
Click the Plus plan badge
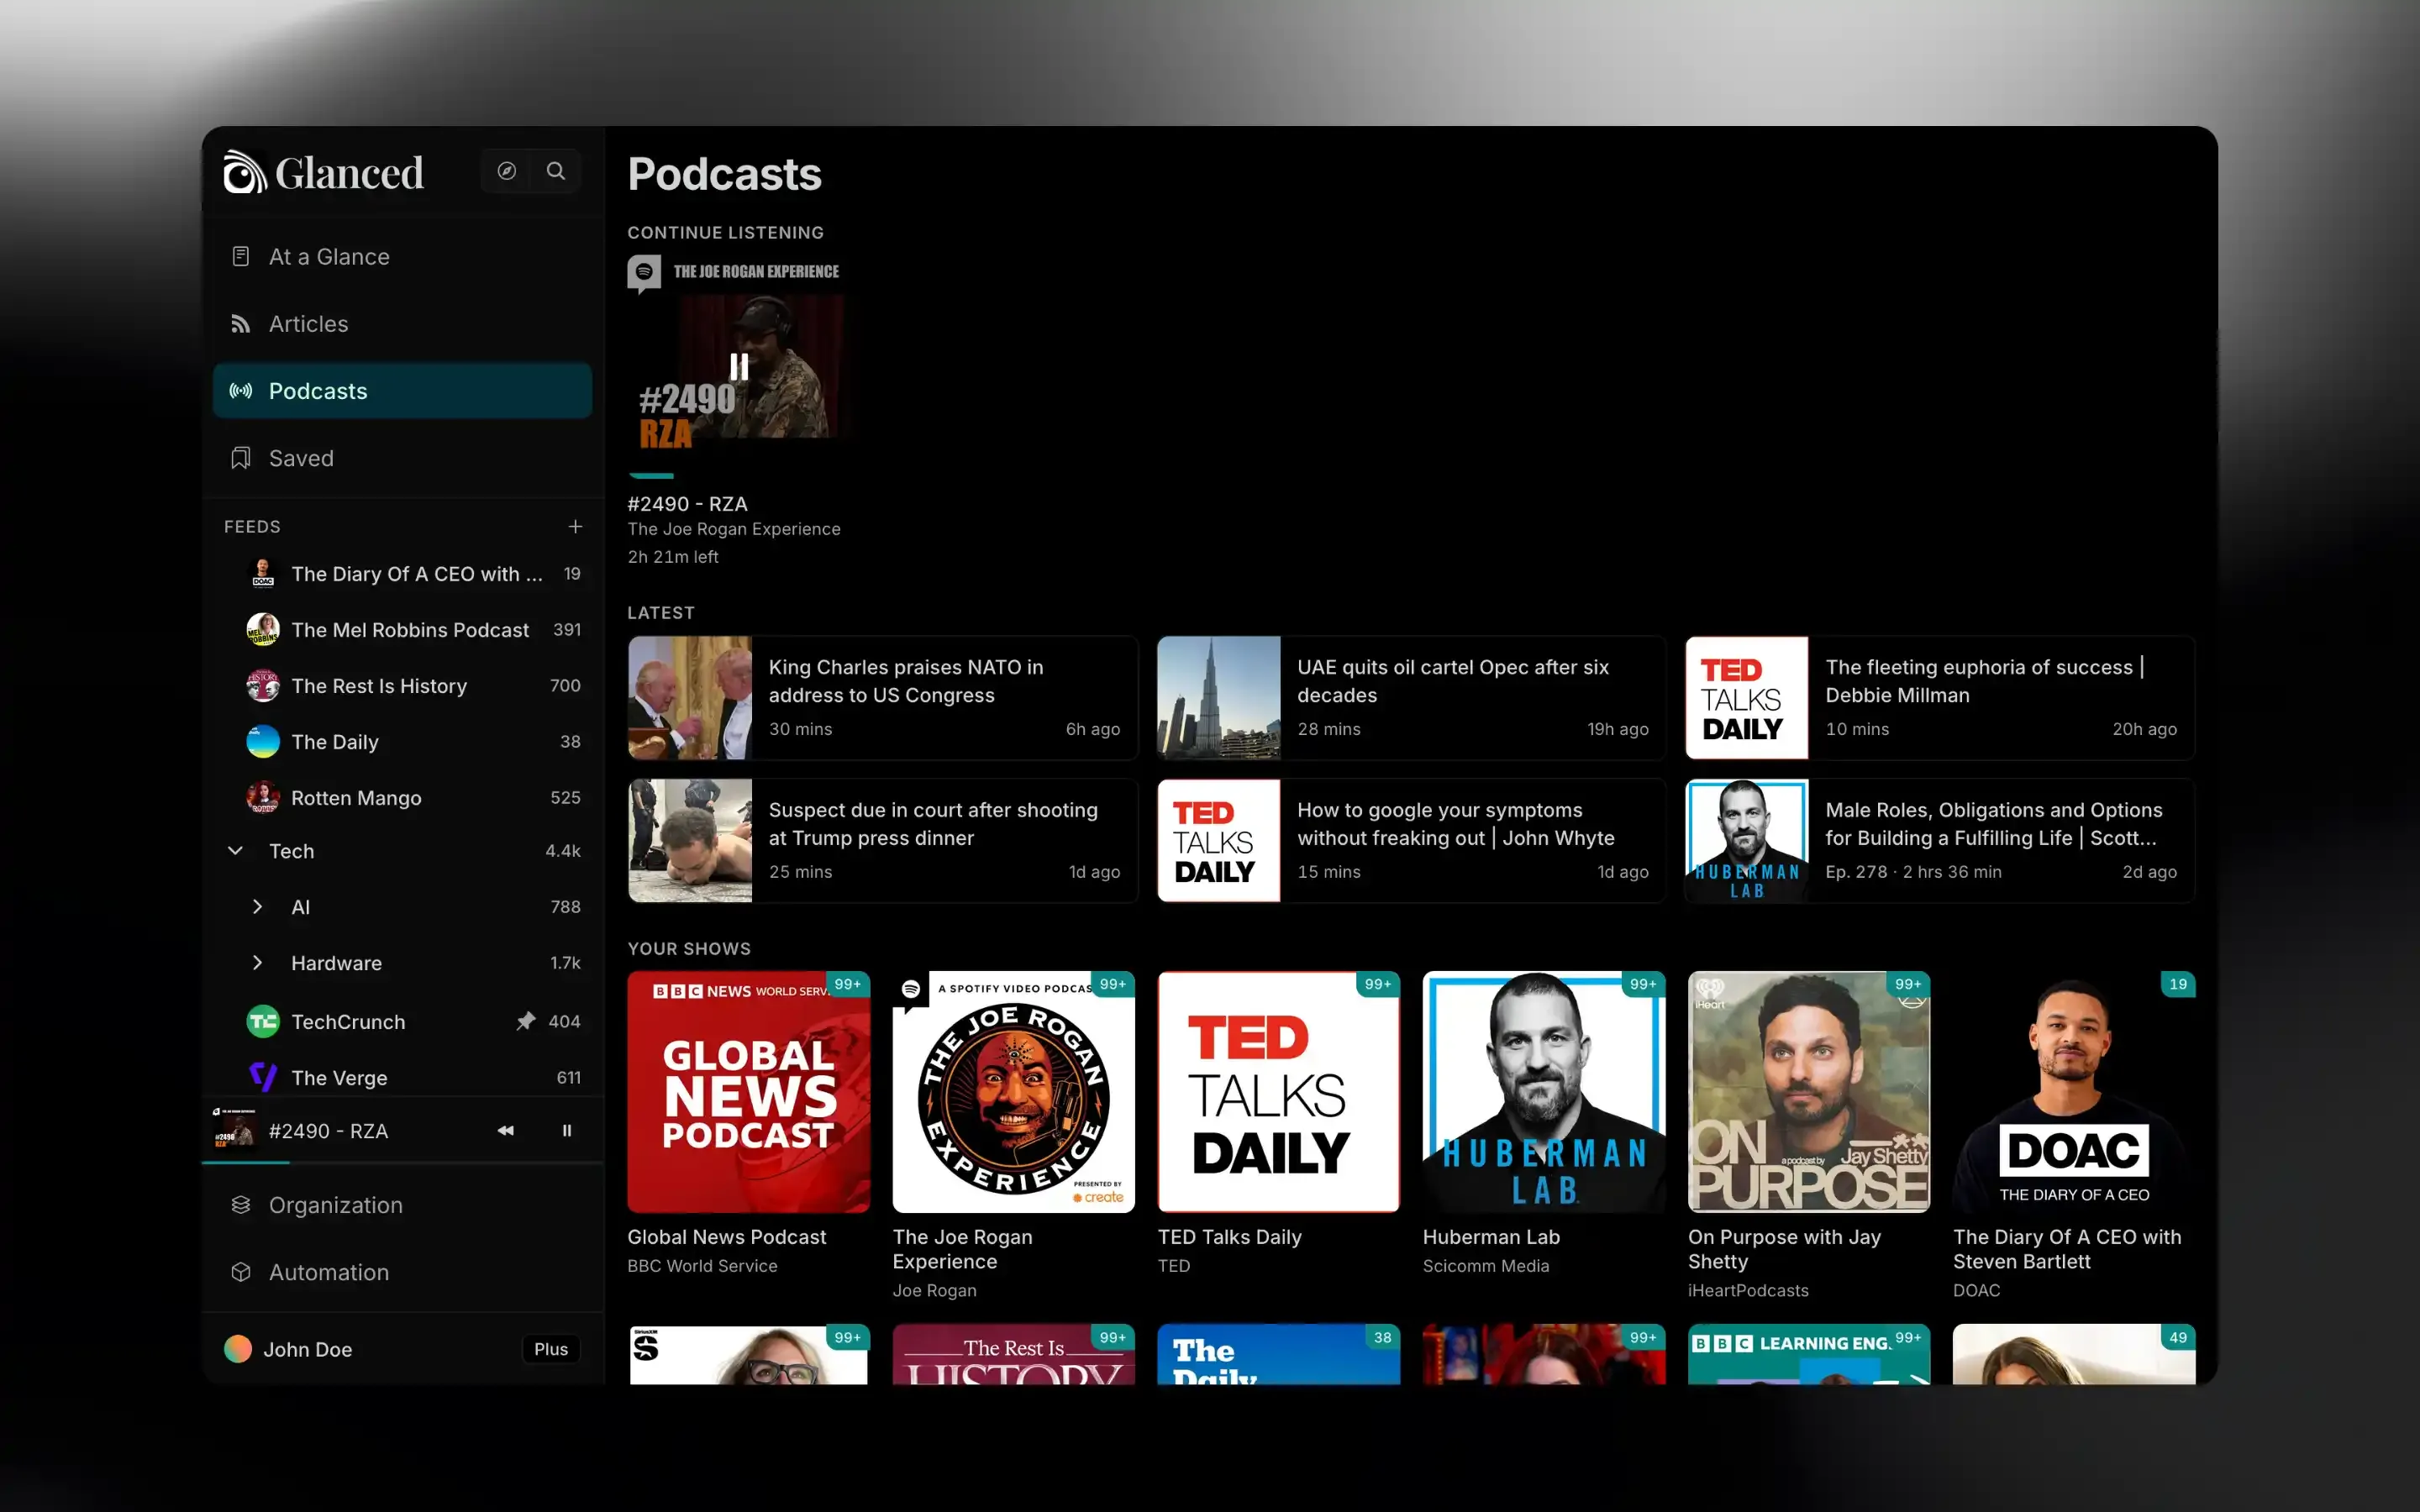pos(551,1349)
